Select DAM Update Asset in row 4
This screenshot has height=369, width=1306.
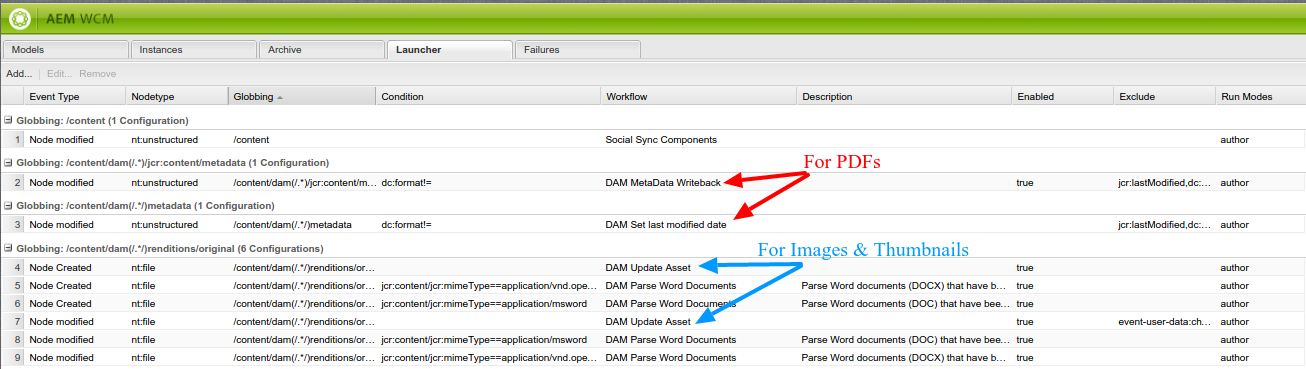tap(699, 268)
